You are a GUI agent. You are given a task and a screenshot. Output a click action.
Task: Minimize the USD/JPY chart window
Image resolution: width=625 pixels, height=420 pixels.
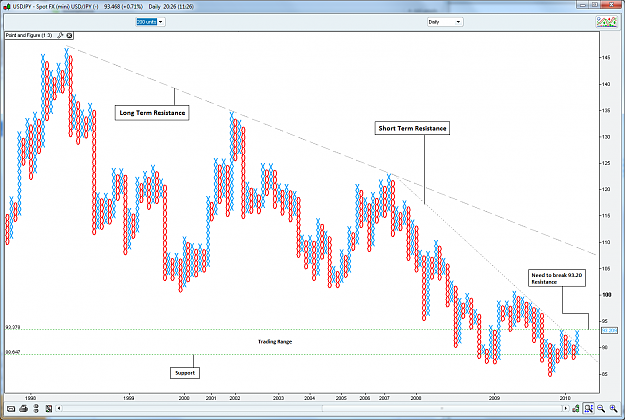583,5
